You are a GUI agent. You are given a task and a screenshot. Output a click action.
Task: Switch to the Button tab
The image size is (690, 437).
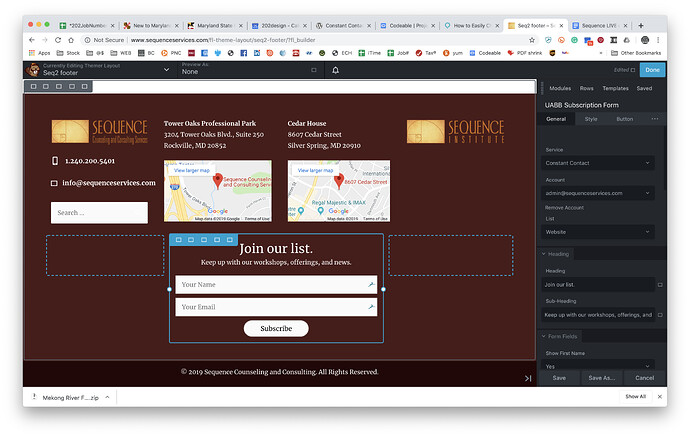tap(624, 119)
